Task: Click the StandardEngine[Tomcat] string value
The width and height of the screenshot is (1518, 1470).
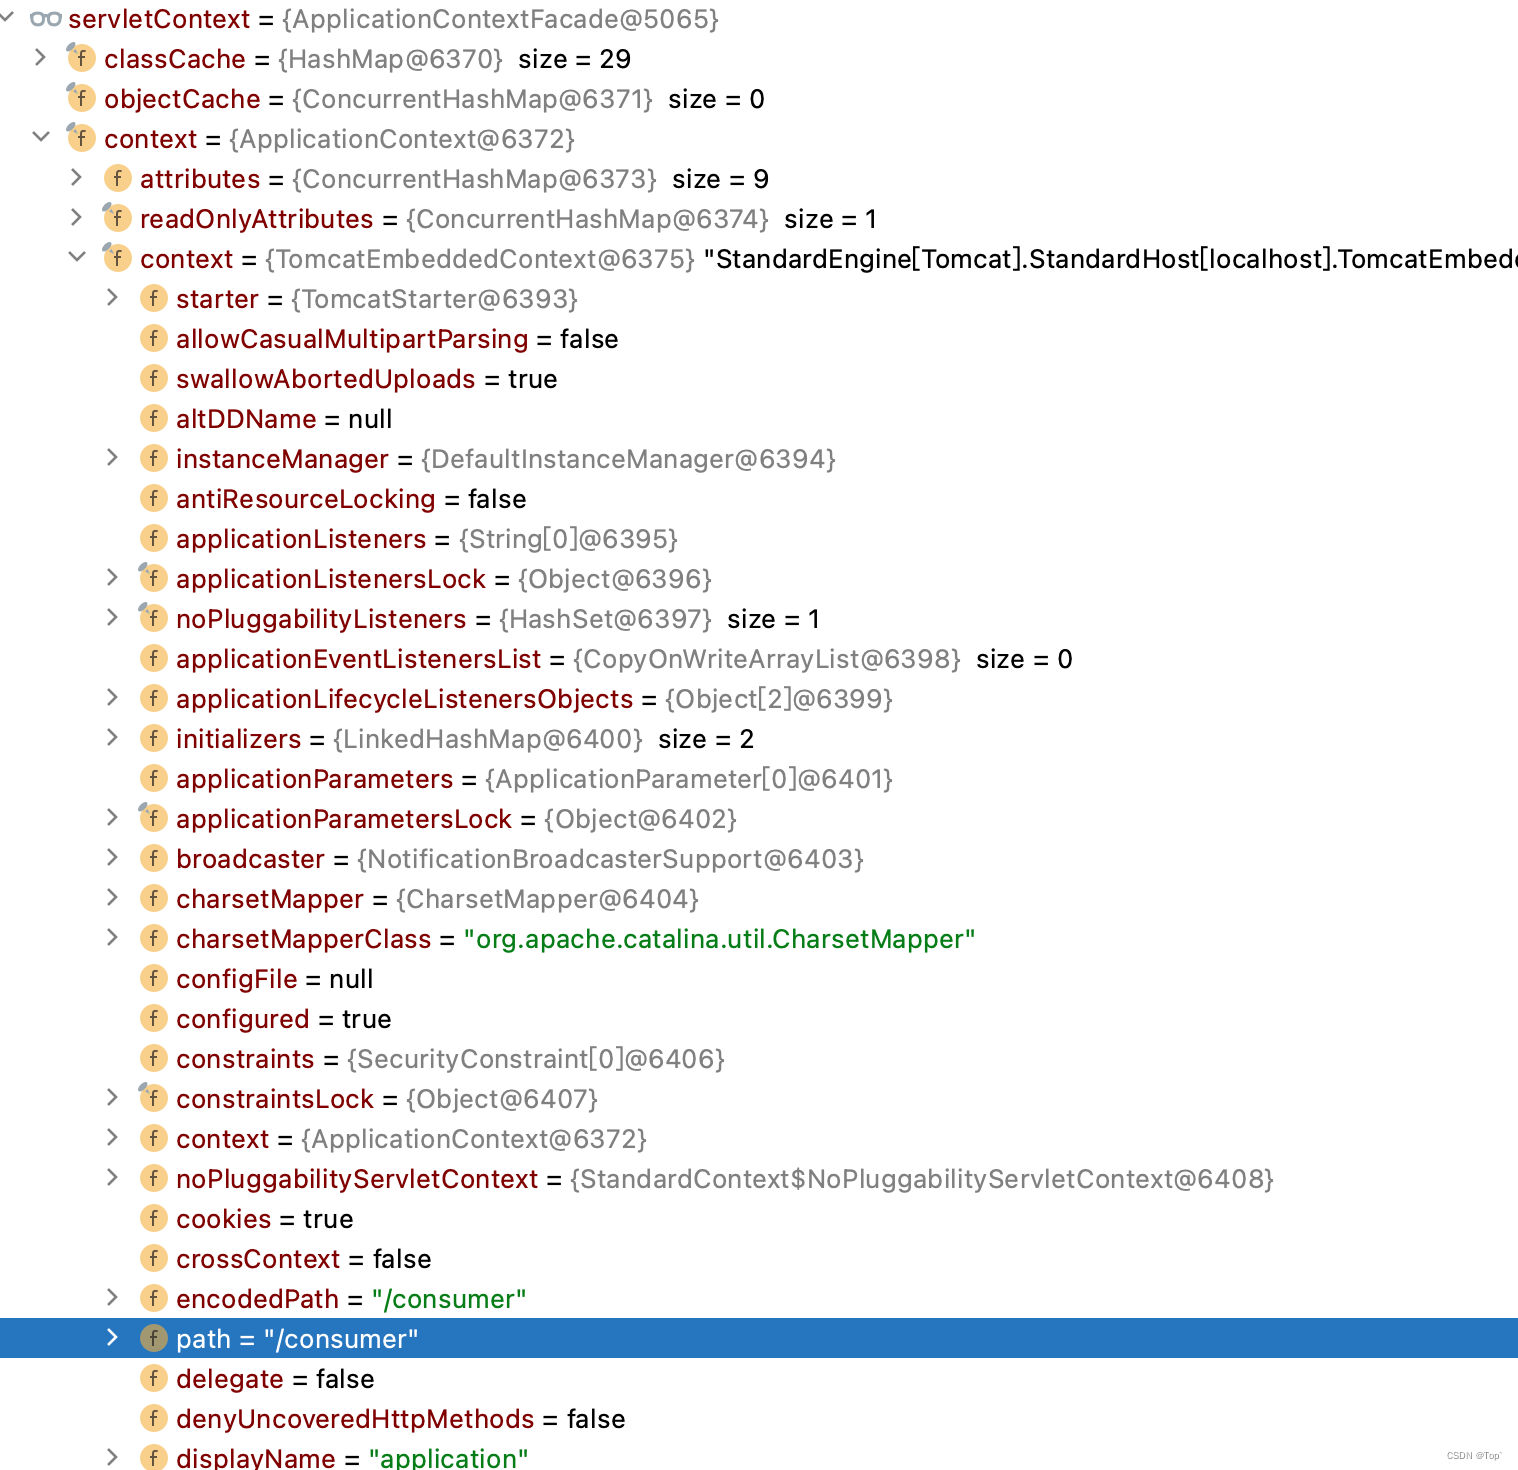Action: click(1110, 259)
